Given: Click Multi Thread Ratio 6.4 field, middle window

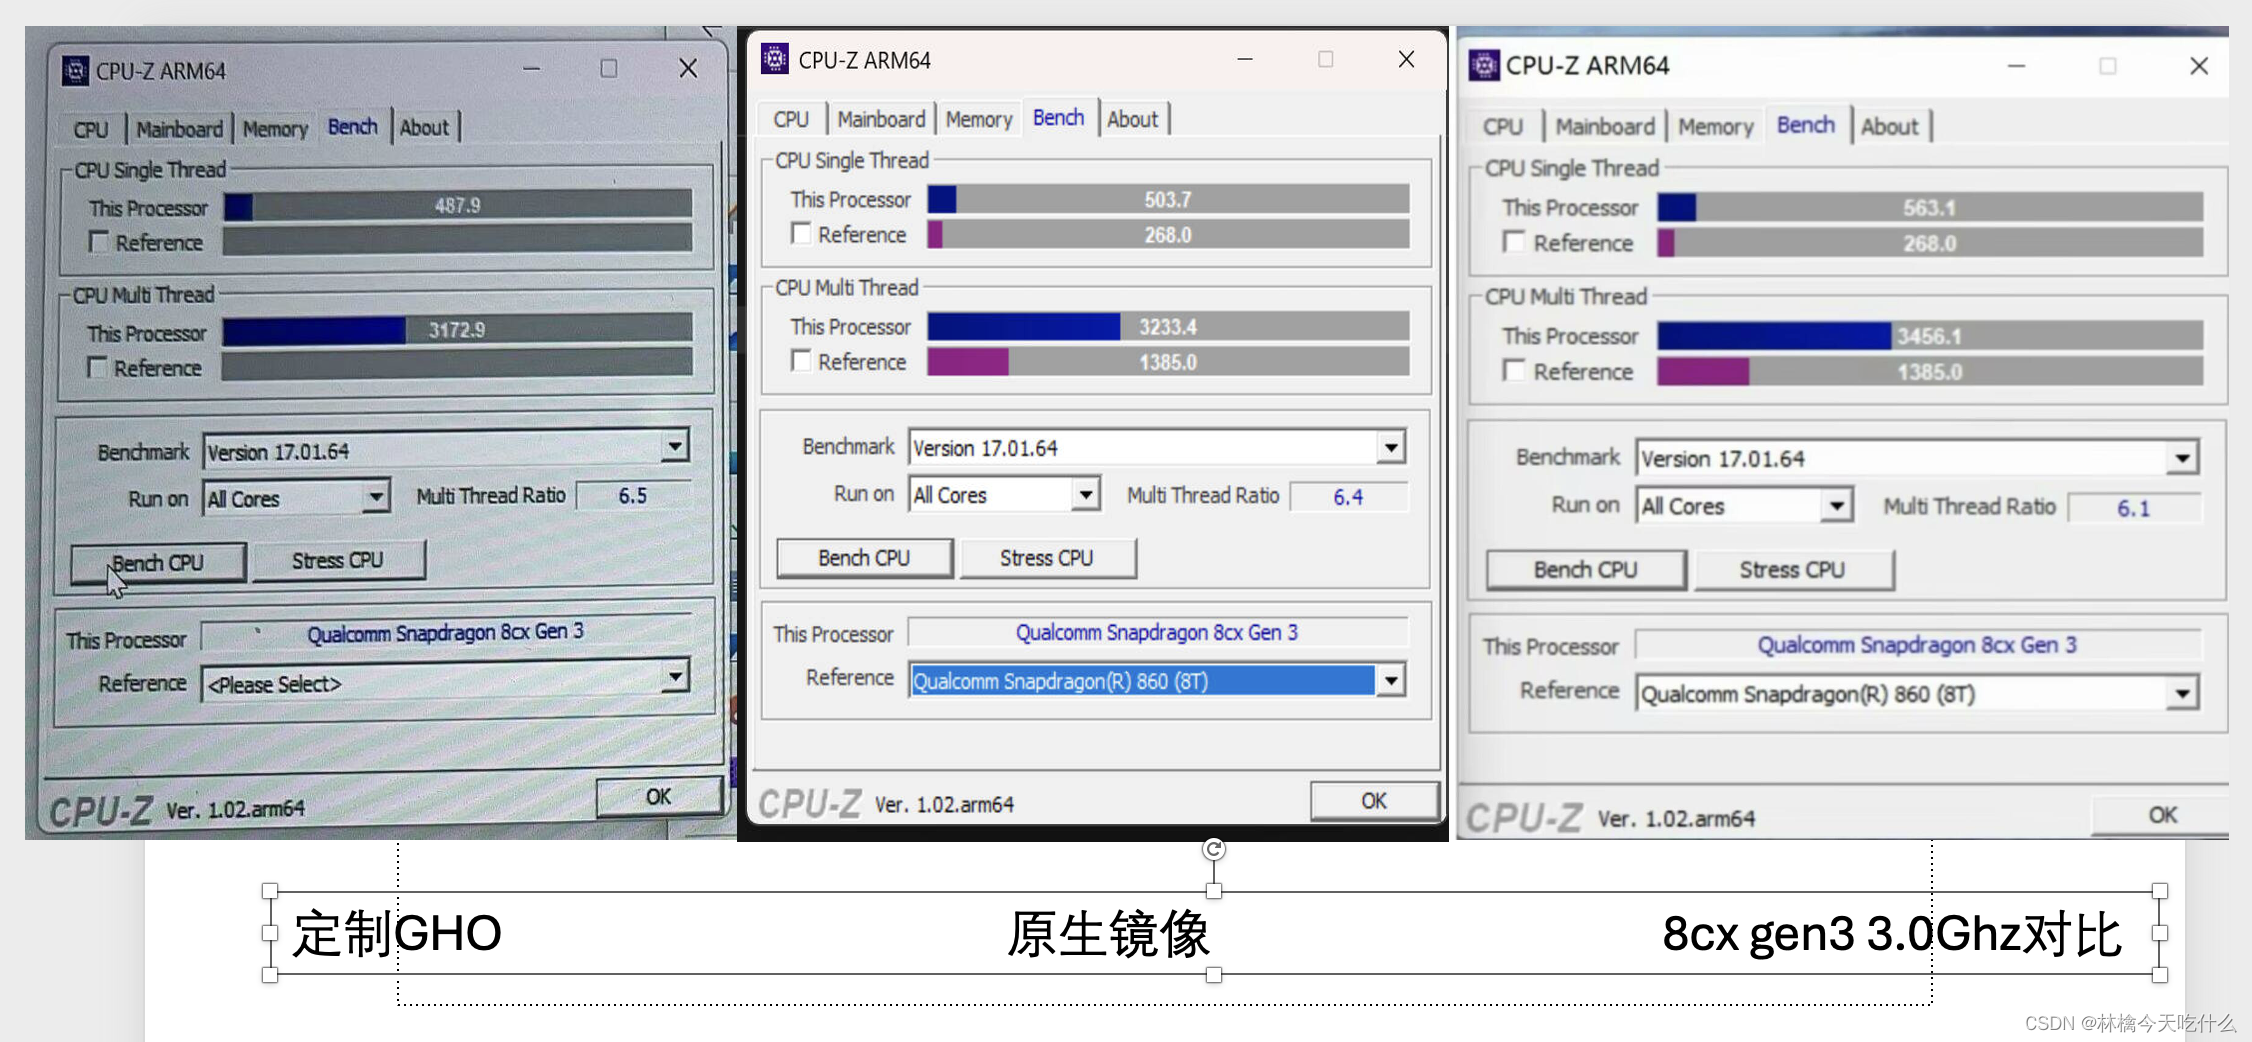Looking at the screenshot, I should 1348,496.
